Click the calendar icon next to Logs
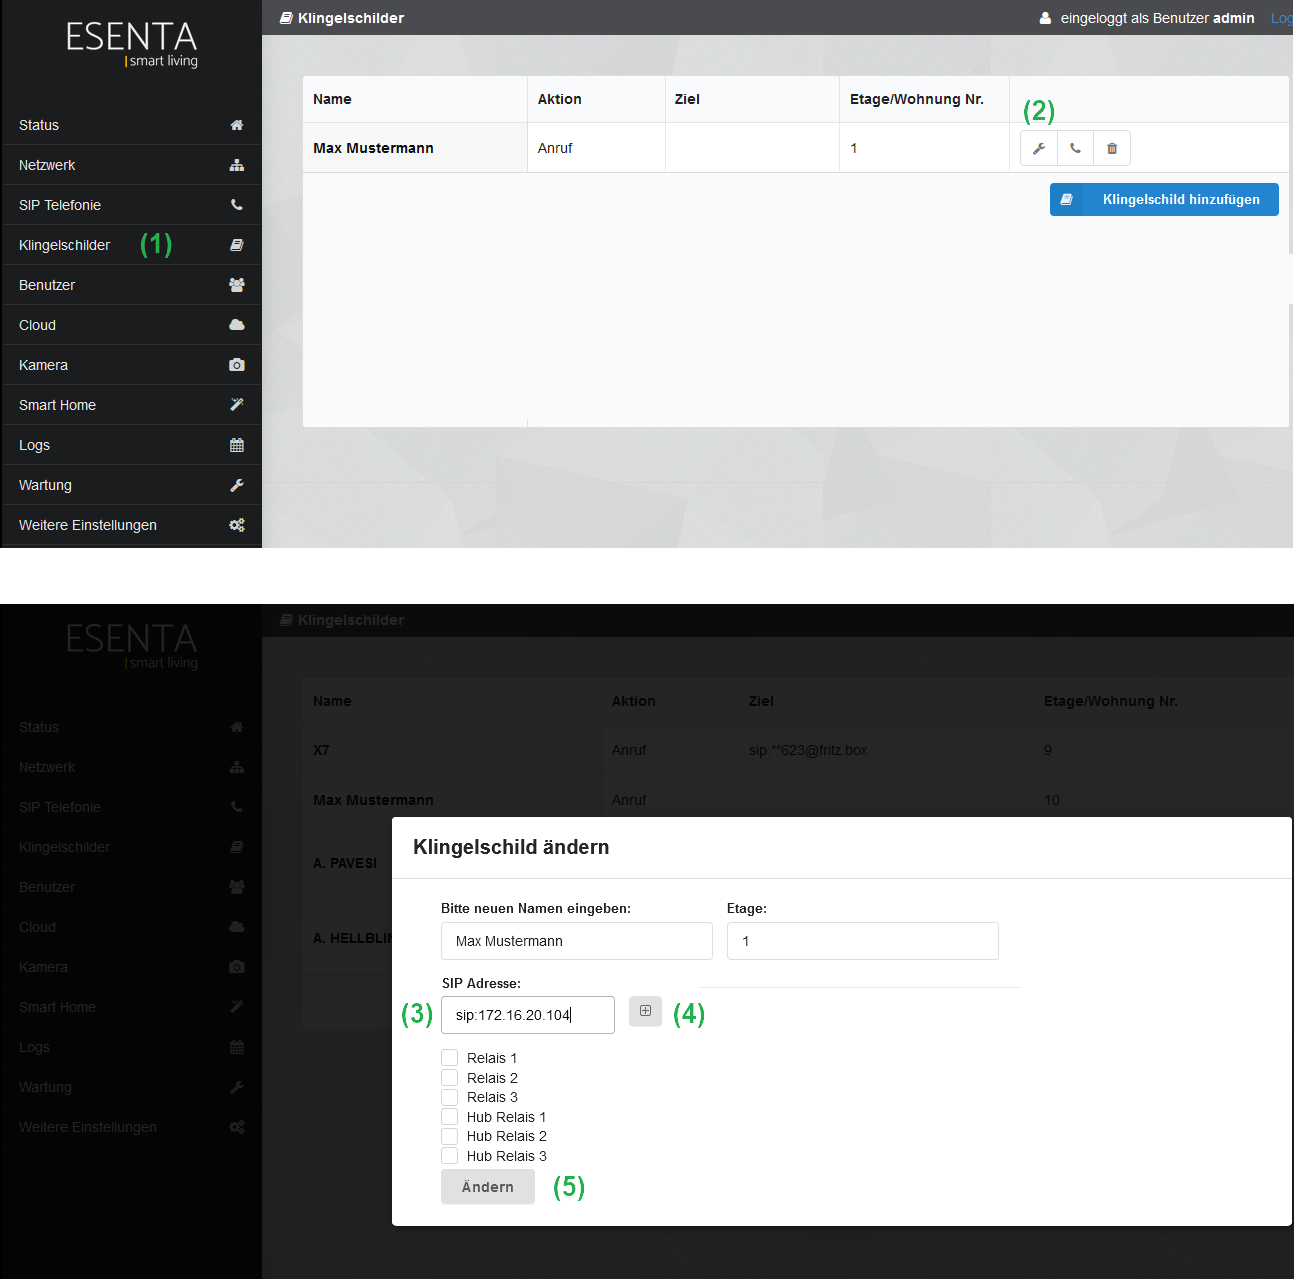1294x1279 pixels. 237,445
